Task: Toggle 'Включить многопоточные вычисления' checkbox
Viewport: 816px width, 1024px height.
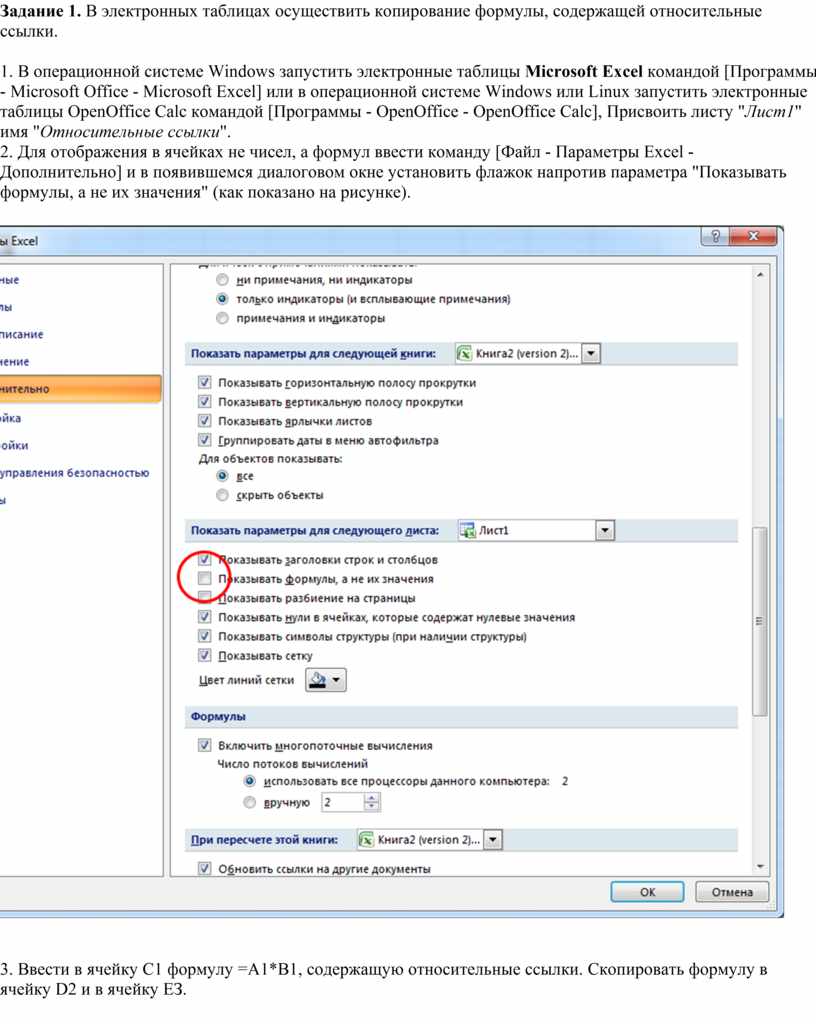Action: pos(204,745)
